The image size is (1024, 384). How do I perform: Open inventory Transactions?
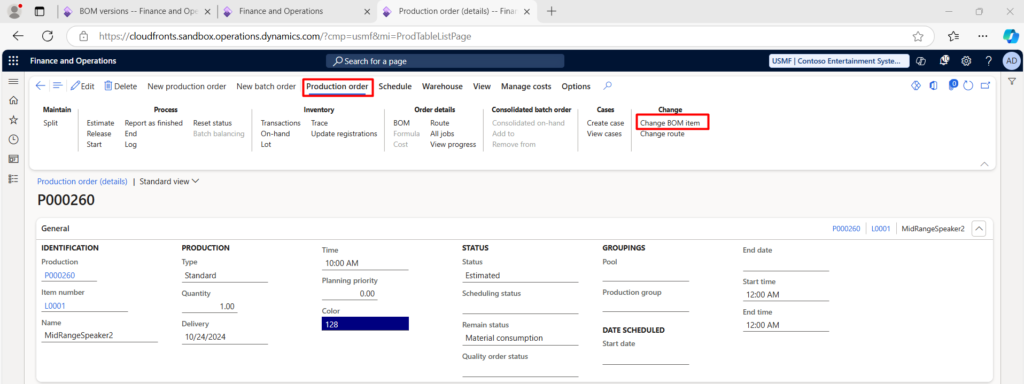point(281,123)
